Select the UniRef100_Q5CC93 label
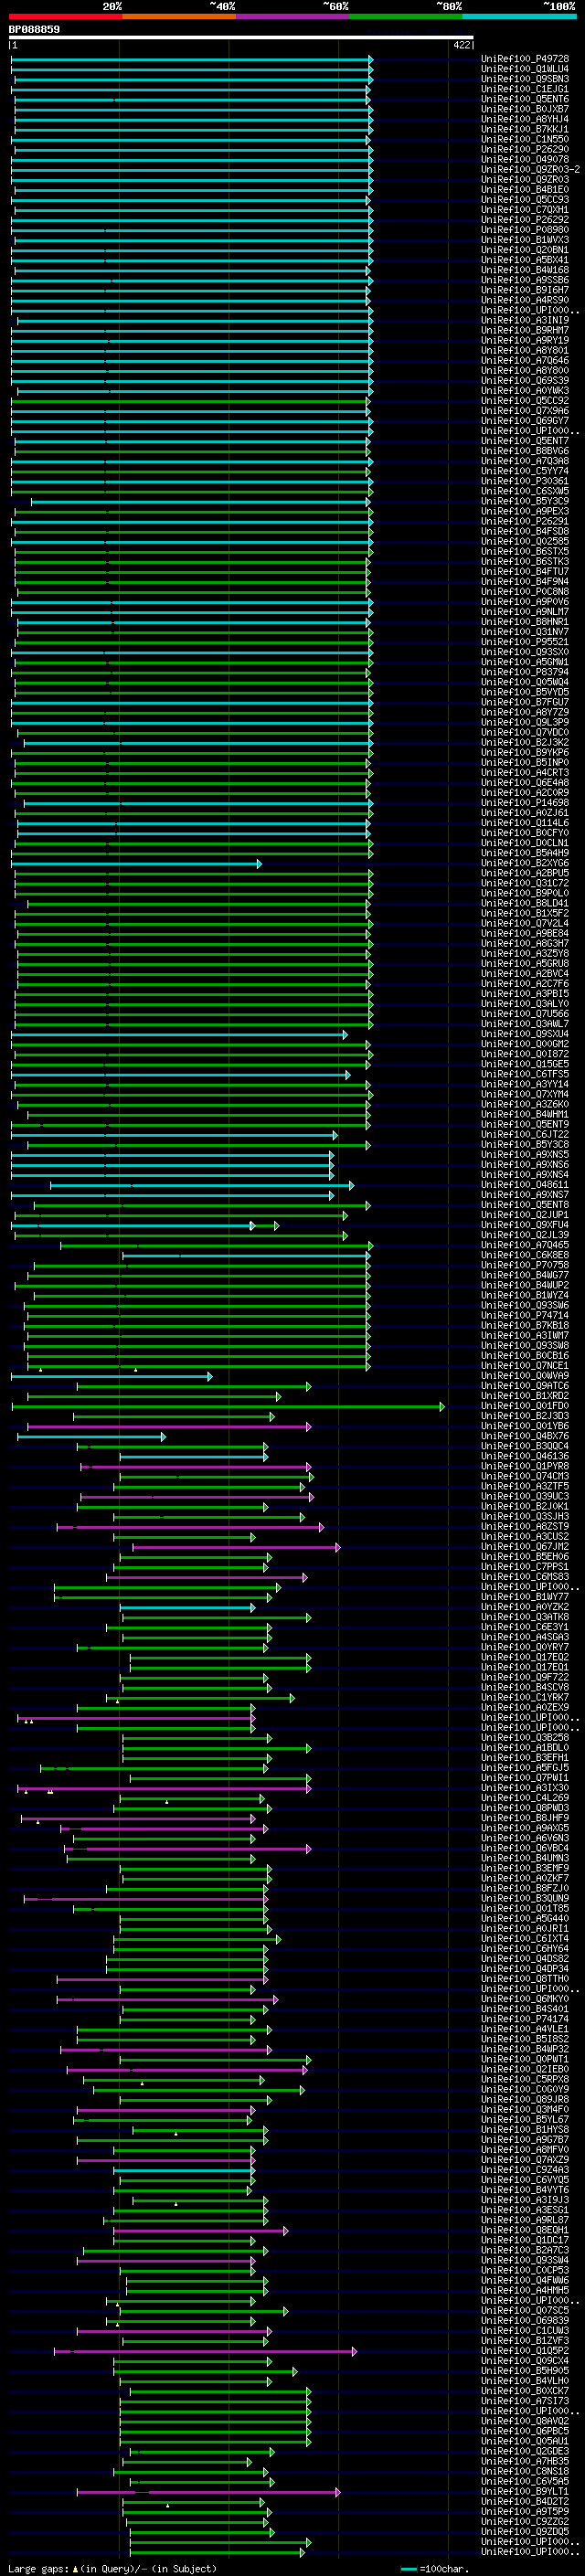This screenshot has height=2576, width=585. tap(525, 199)
